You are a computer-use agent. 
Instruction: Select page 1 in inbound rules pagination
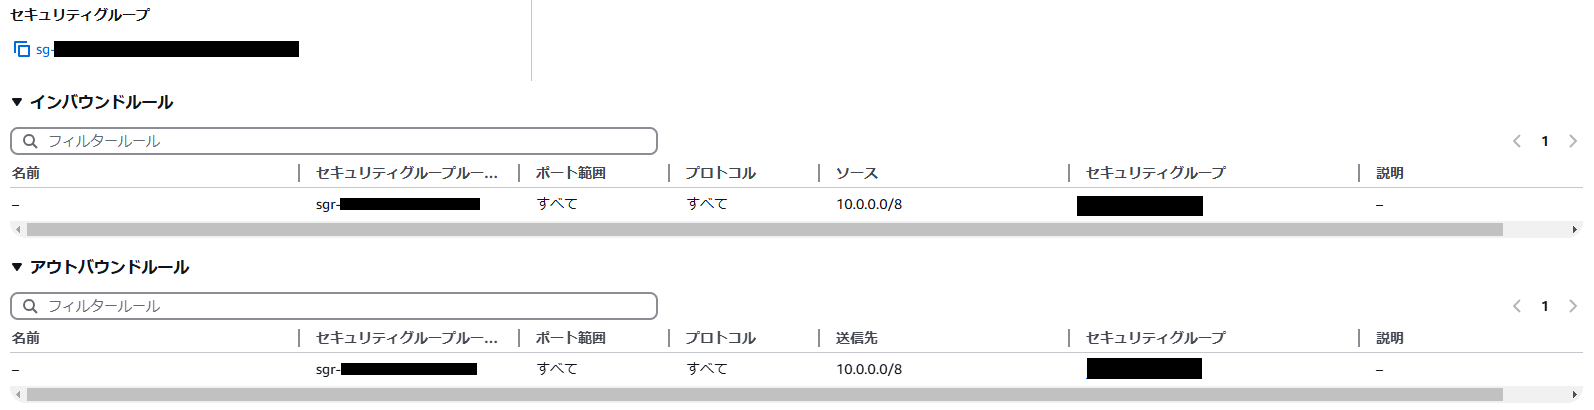click(x=1545, y=141)
